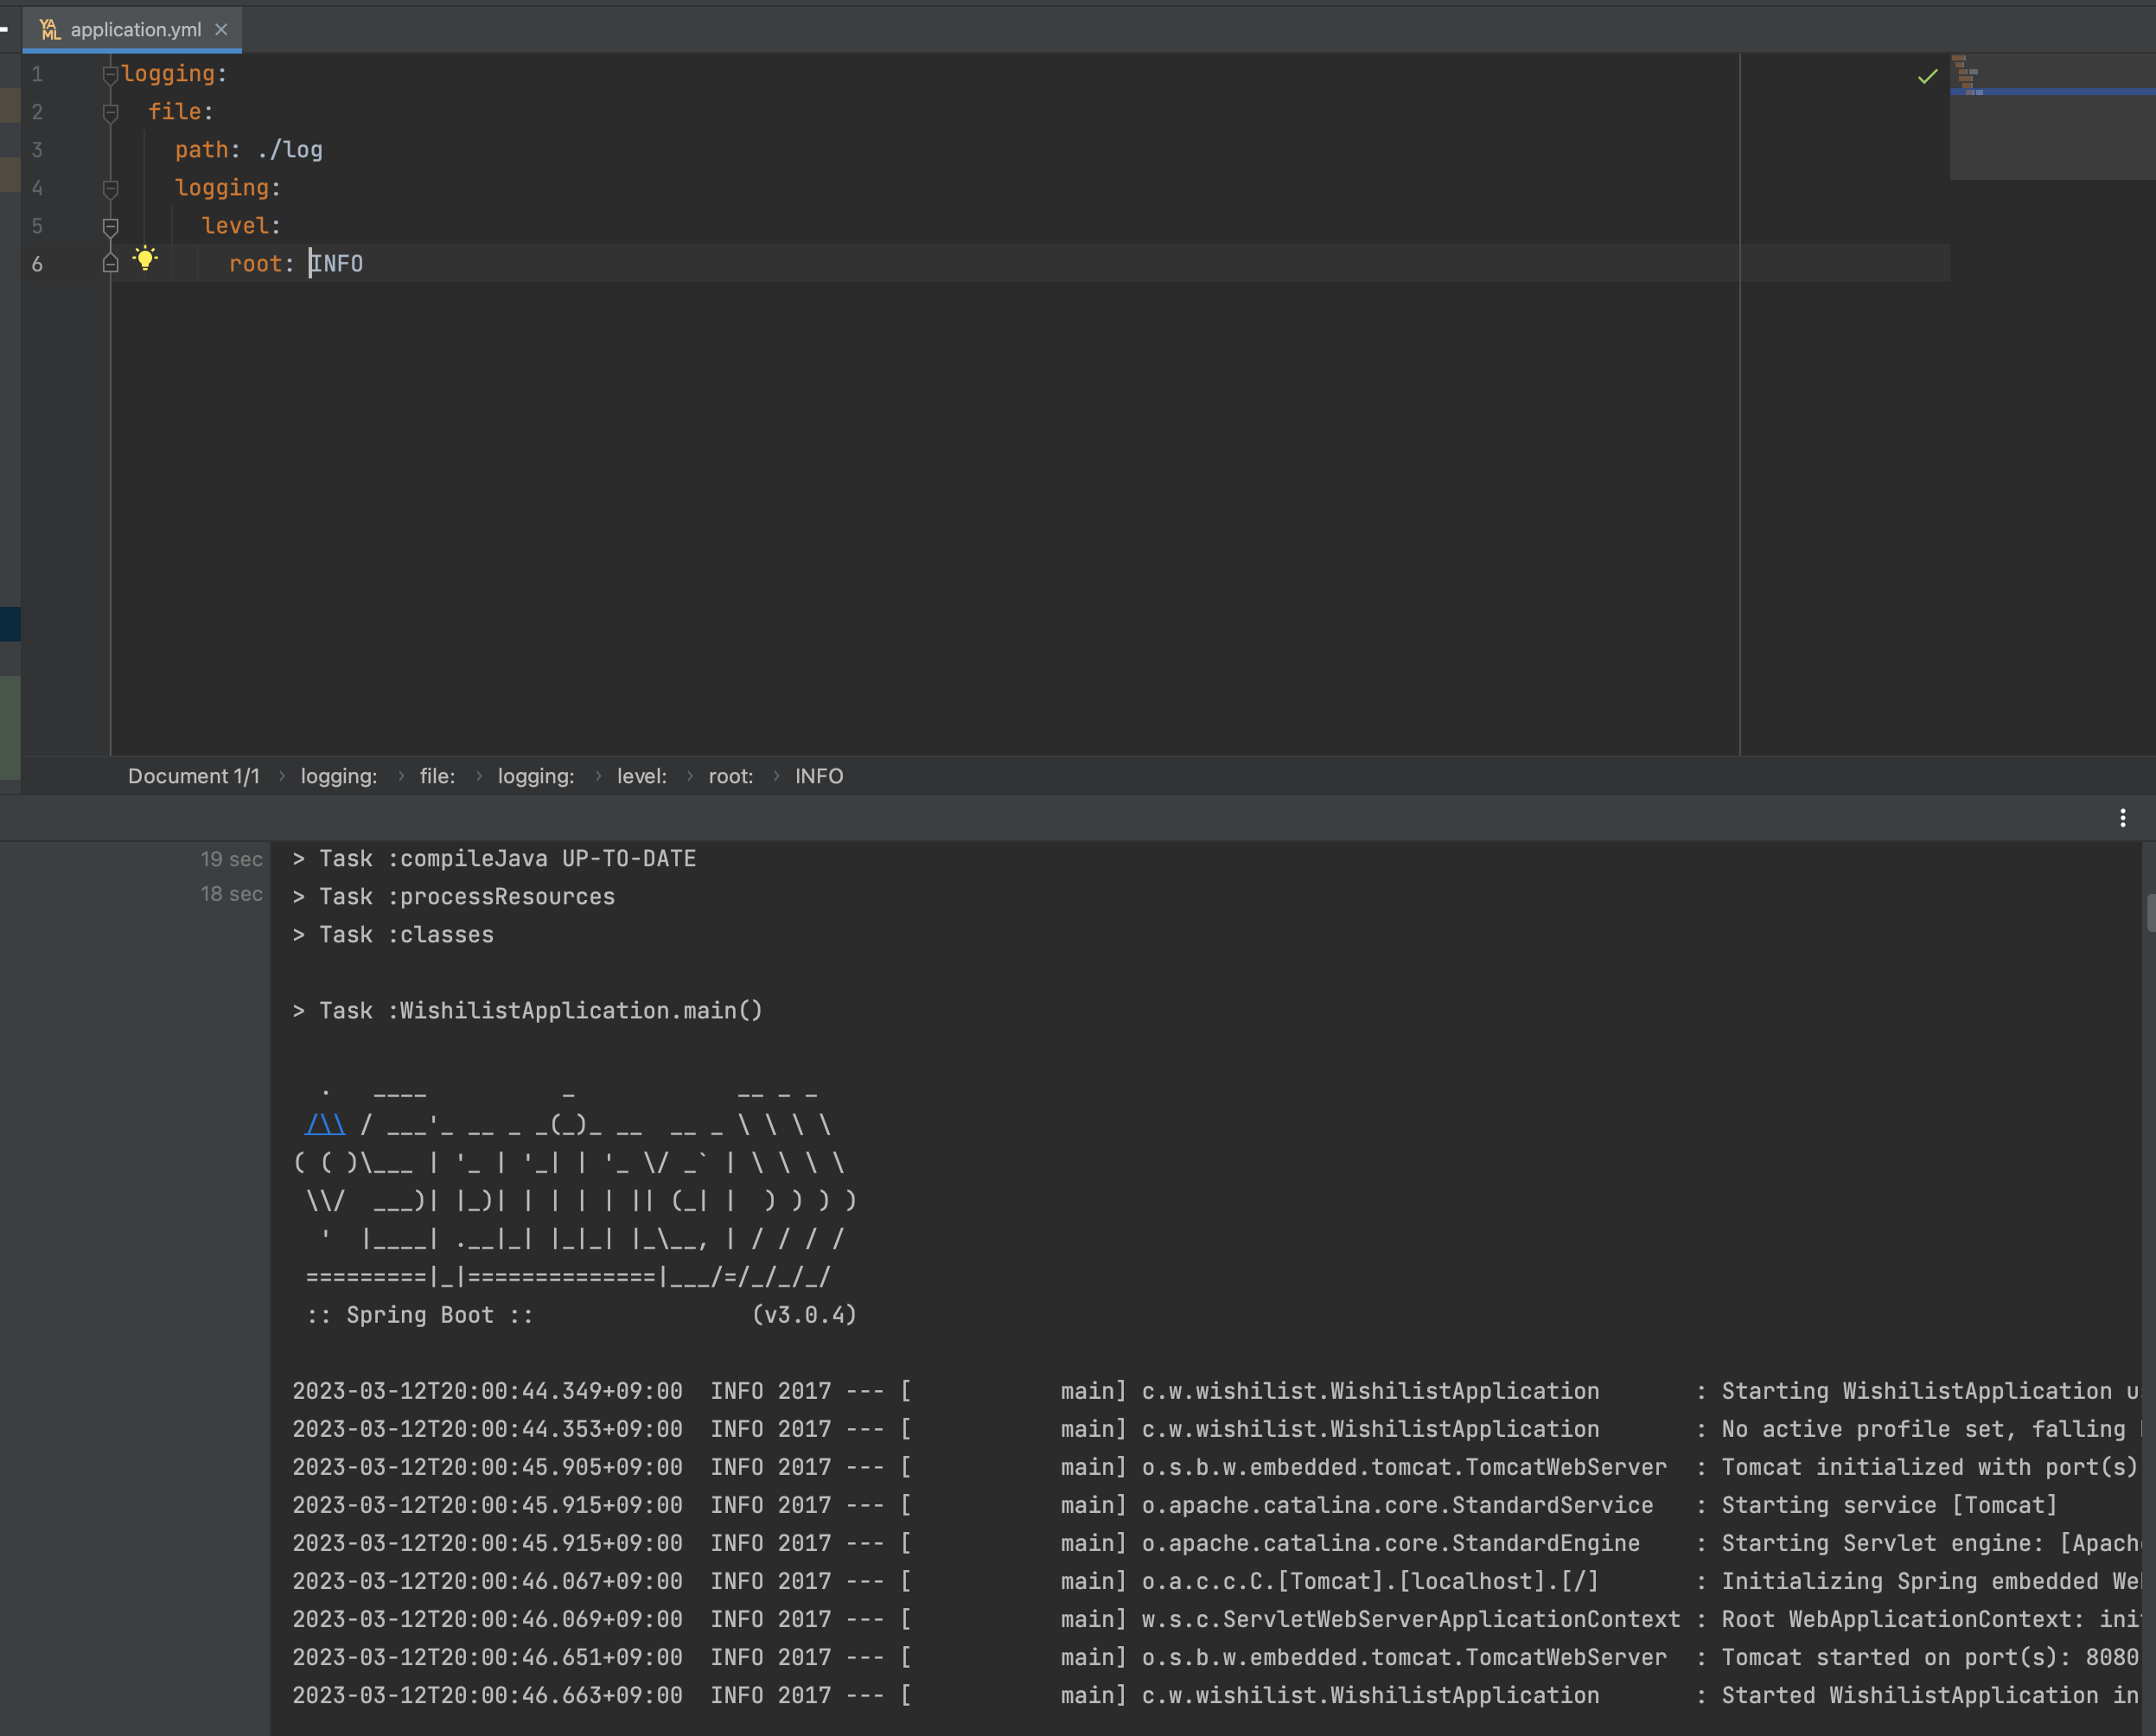Click the green inspection checkmark icon
The image size is (2156, 1736).
1927,77
